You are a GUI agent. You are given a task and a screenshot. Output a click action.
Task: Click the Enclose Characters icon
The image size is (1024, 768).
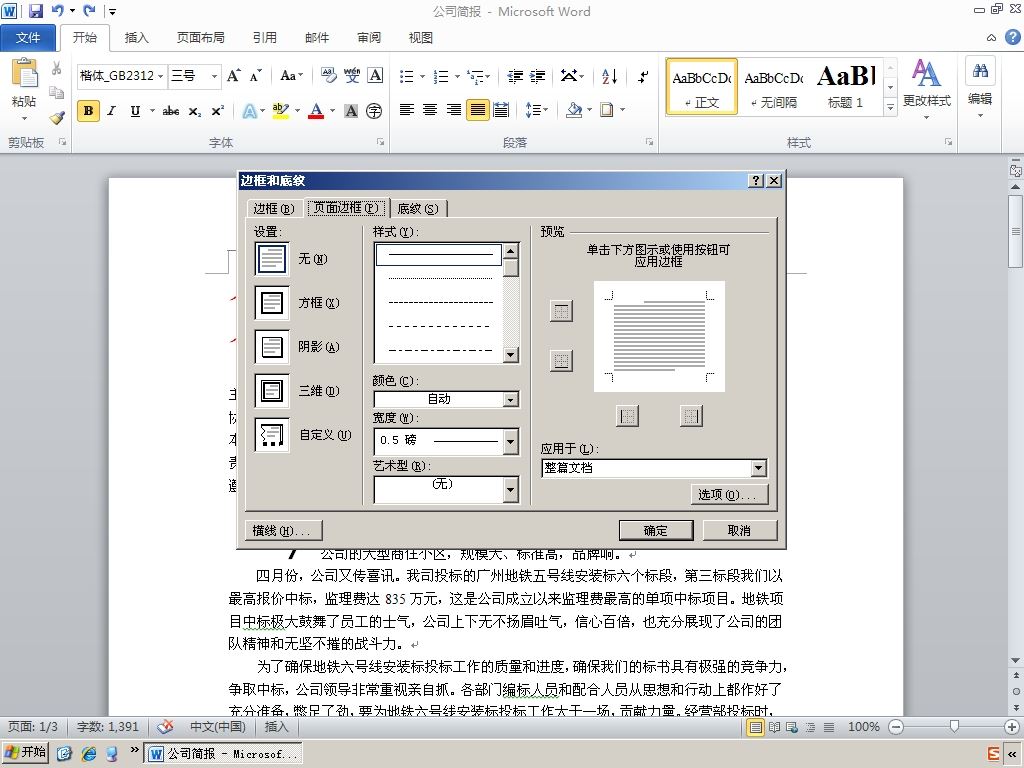(374, 111)
